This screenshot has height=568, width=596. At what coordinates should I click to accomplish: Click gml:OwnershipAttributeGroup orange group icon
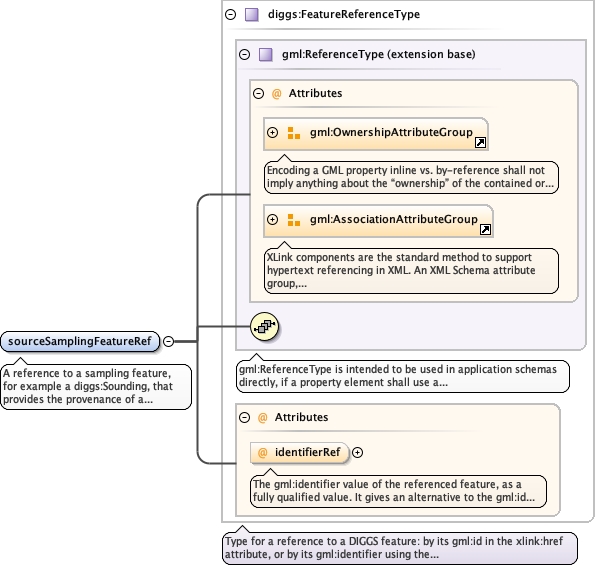tap(293, 133)
